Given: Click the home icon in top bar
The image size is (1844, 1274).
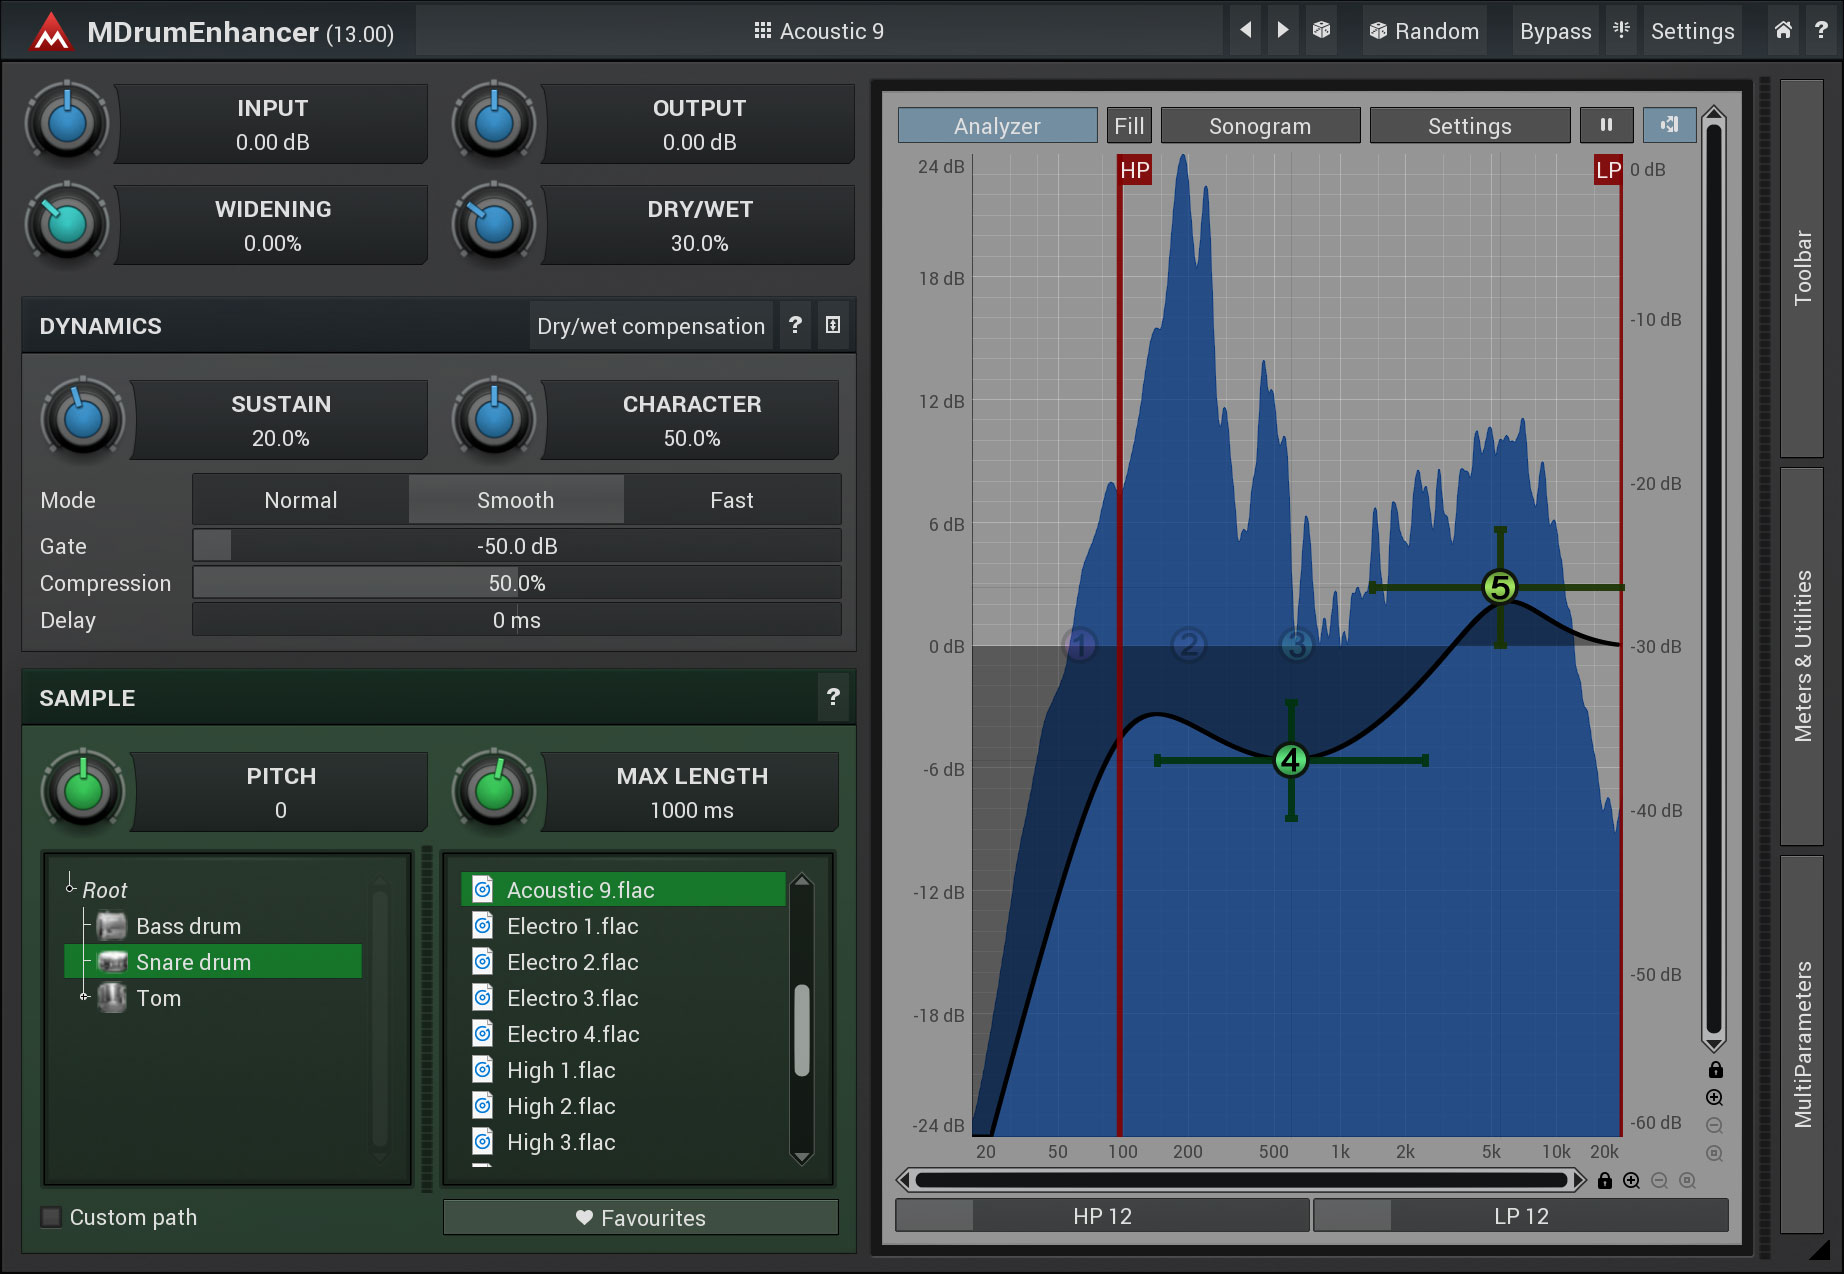Looking at the screenshot, I should (x=1783, y=30).
